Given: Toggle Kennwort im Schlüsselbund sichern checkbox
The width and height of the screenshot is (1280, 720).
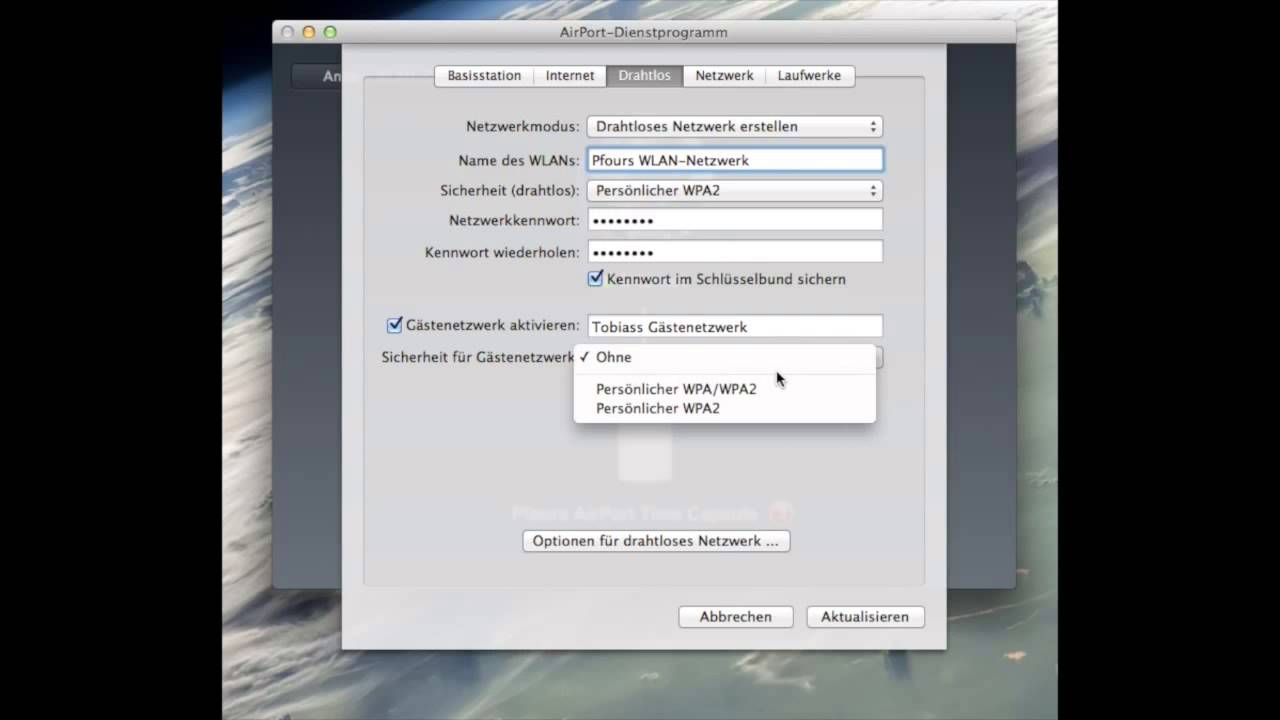Looking at the screenshot, I should point(596,279).
